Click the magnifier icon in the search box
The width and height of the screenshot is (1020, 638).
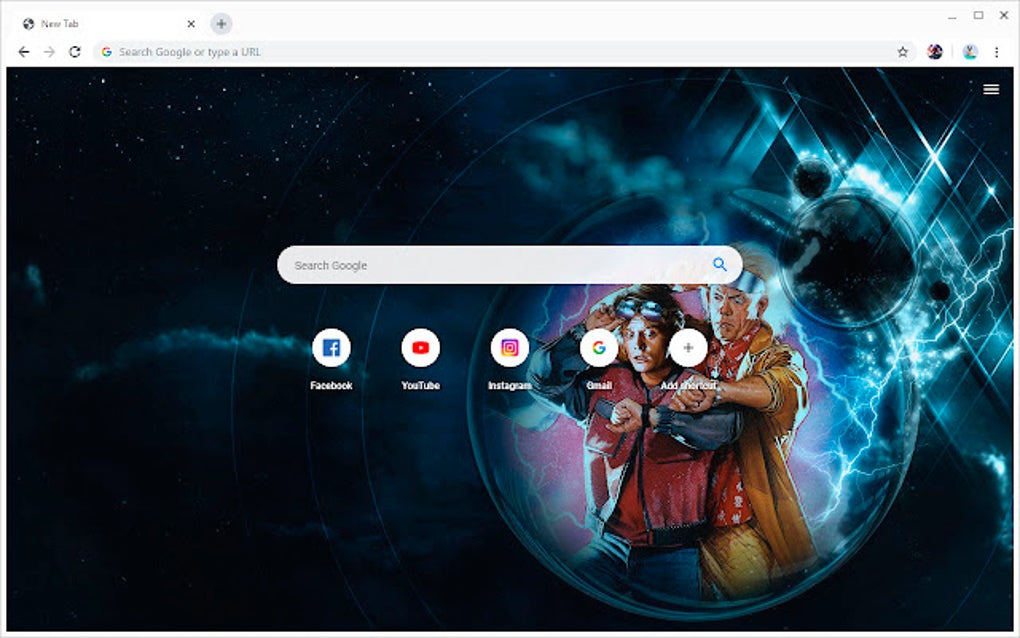click(719, 264)
